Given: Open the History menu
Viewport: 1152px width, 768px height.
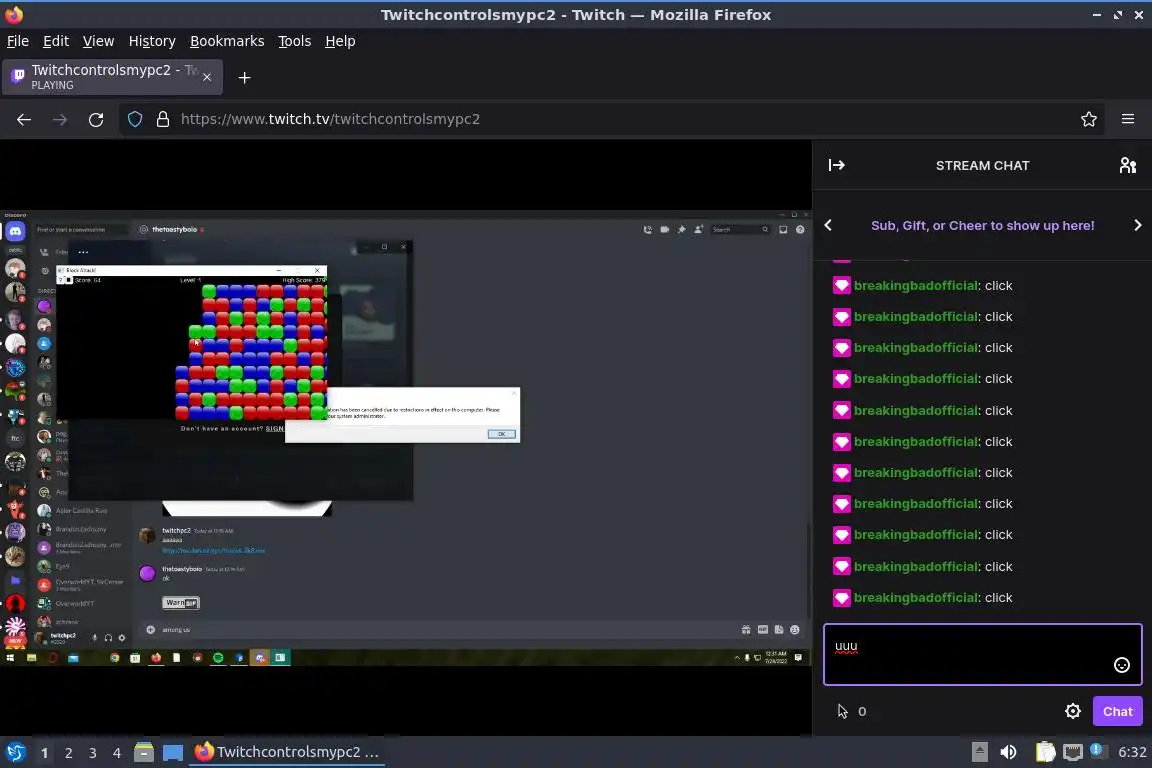Looking at the screenshot, I should (152, 41).
